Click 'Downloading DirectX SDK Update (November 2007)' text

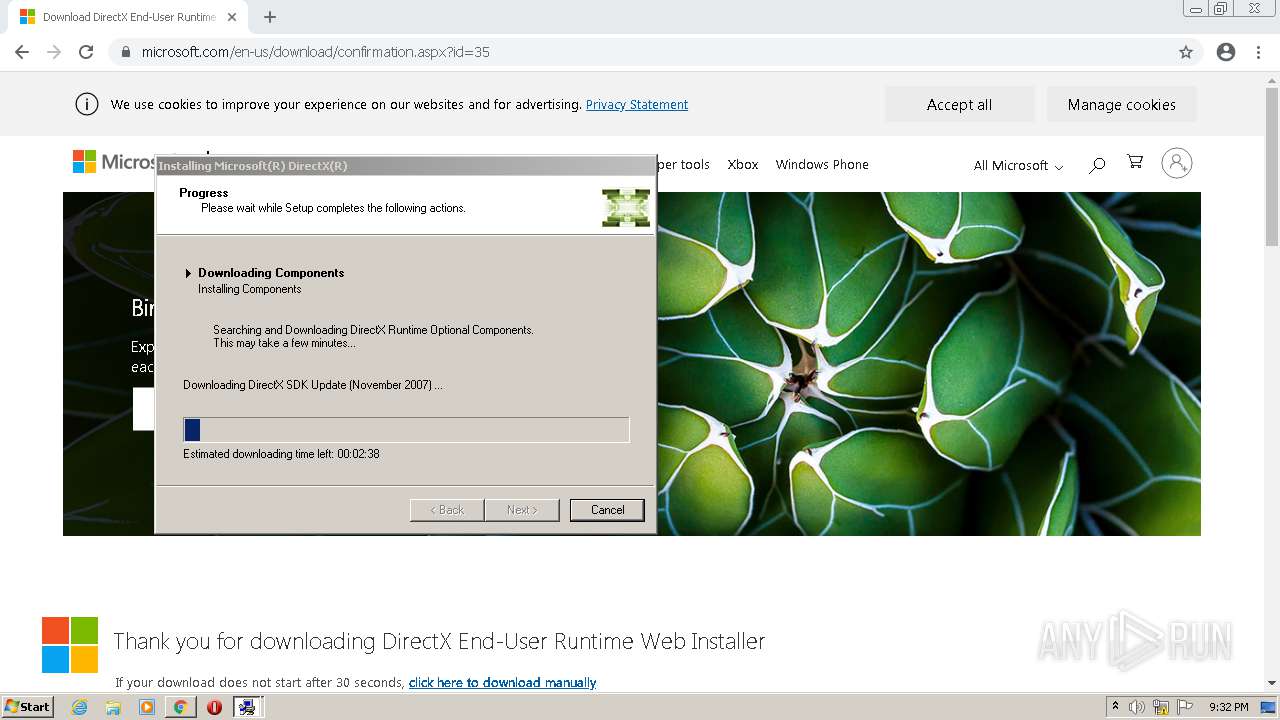(313, 385)
